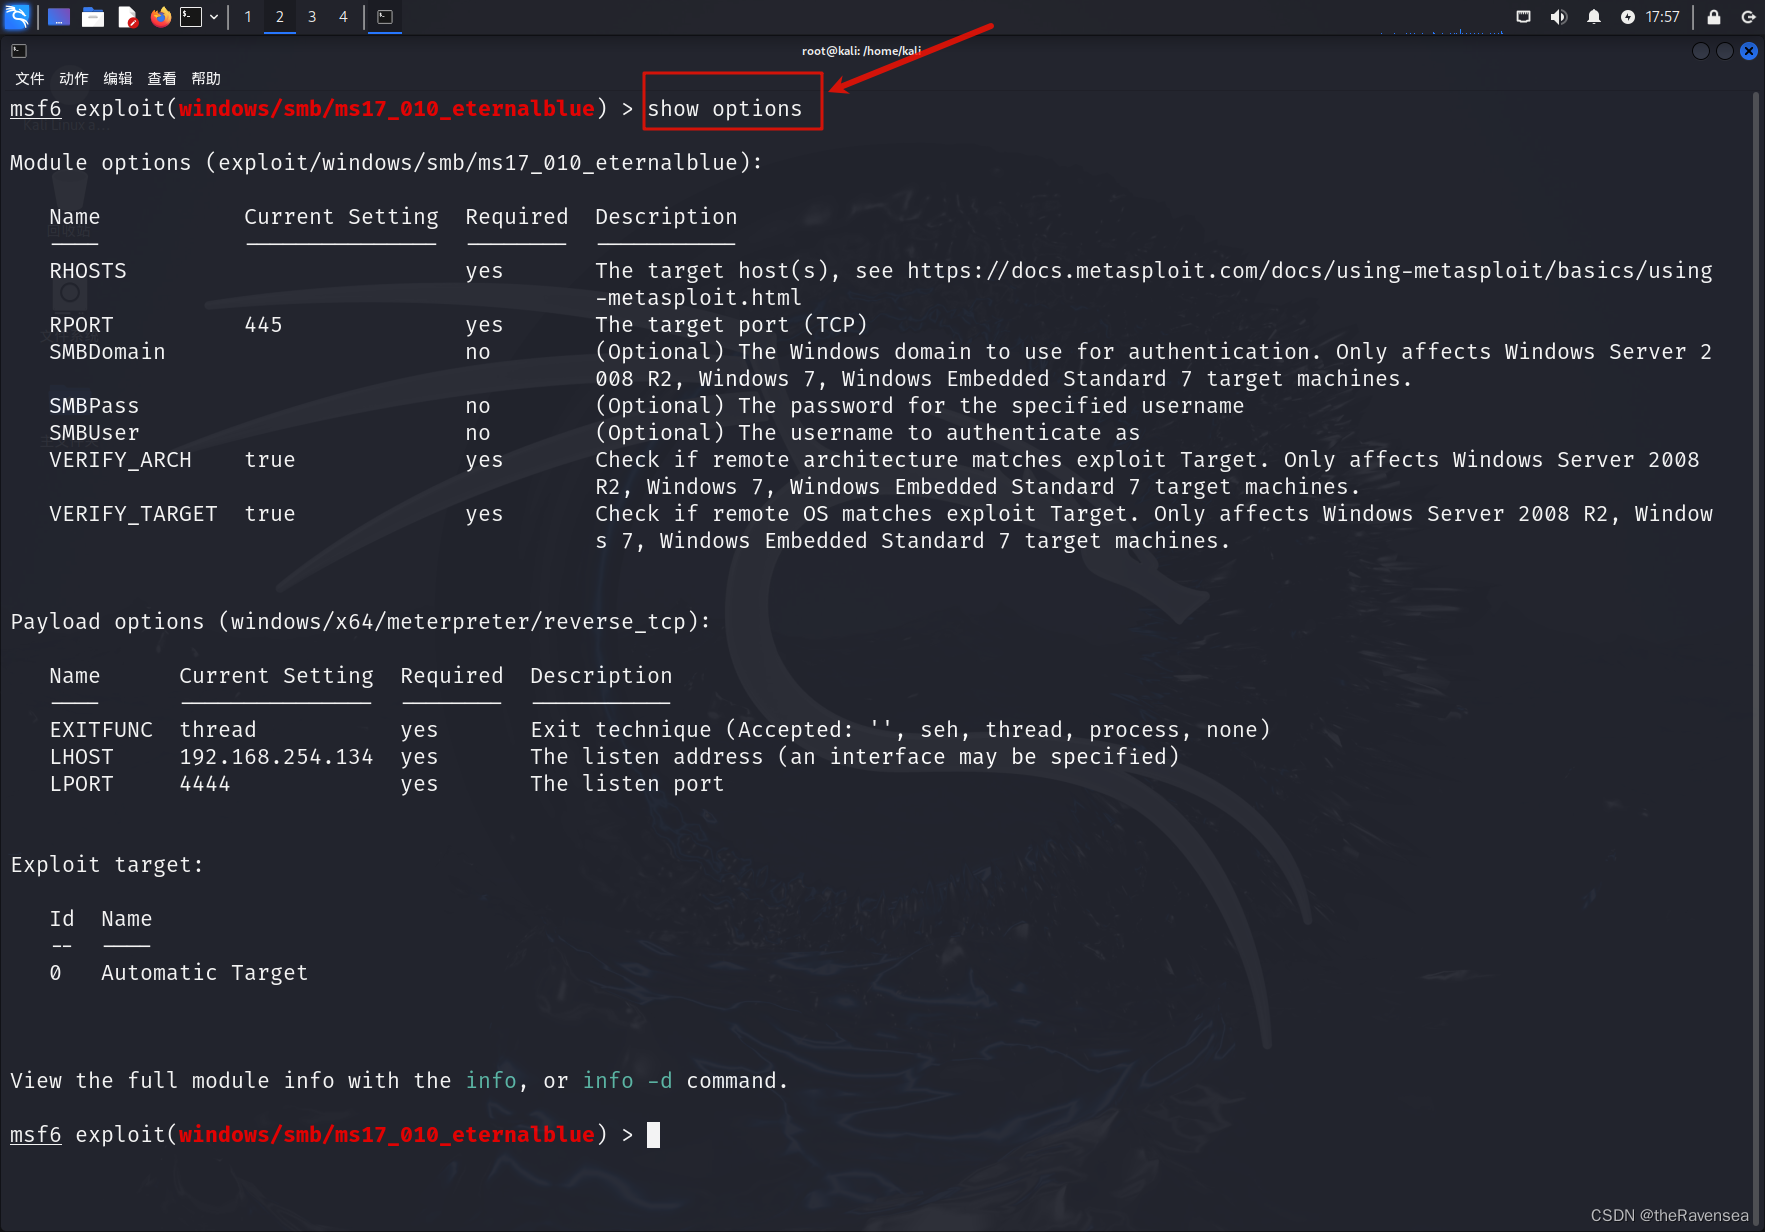Open a new terminal from the panel launcher
The width and height of the screenshot is (1765, 1232).
191,17
